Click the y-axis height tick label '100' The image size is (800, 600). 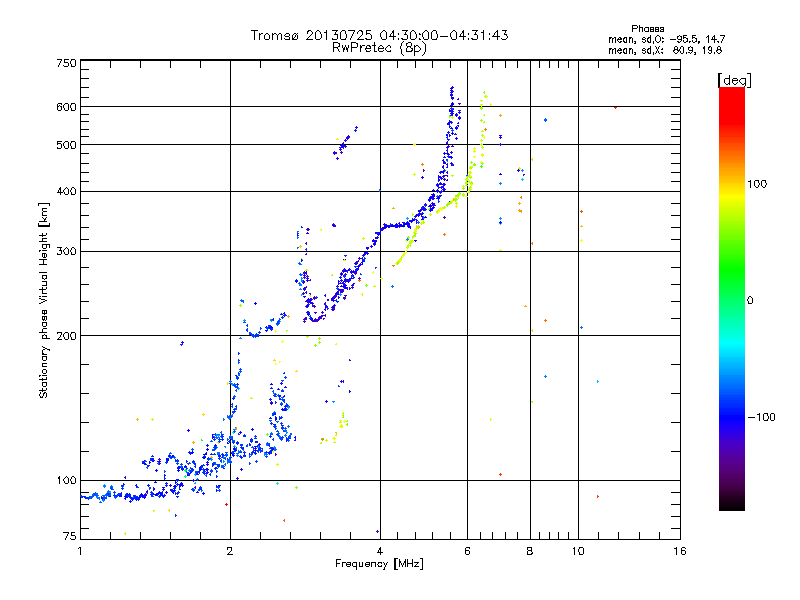pos(66,480)
